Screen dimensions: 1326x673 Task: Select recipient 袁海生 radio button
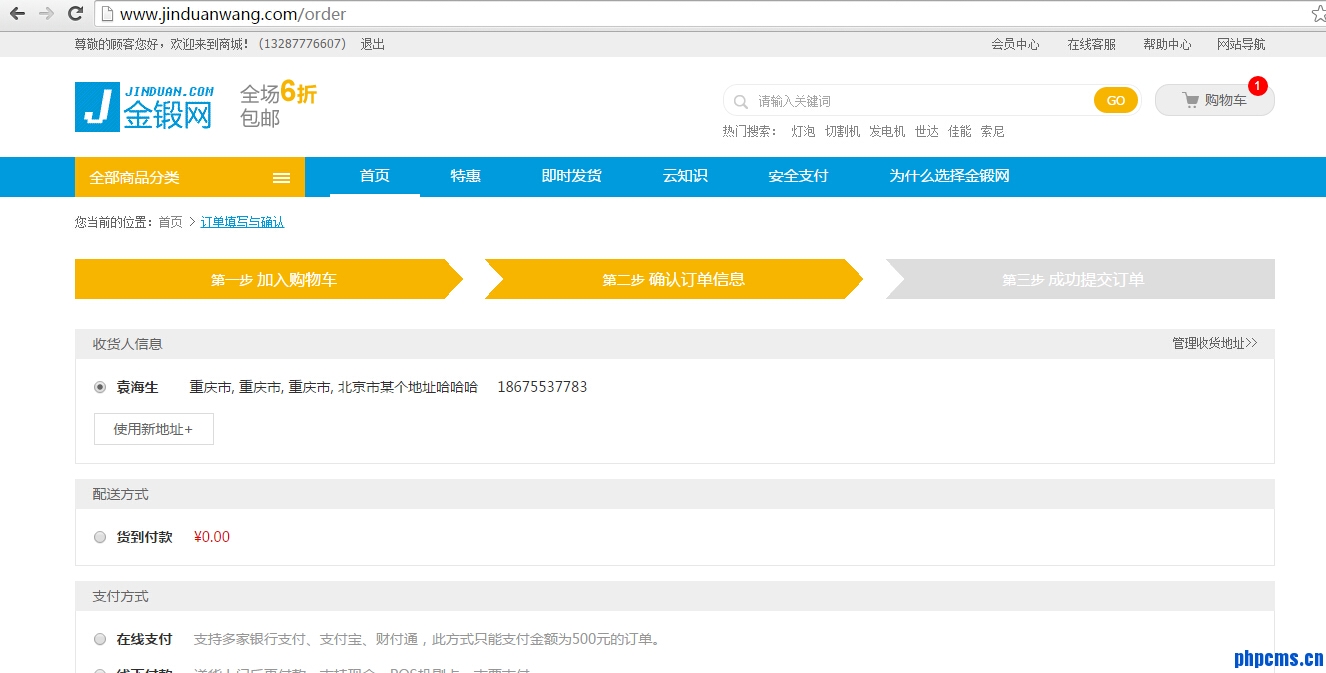[100, 387]
